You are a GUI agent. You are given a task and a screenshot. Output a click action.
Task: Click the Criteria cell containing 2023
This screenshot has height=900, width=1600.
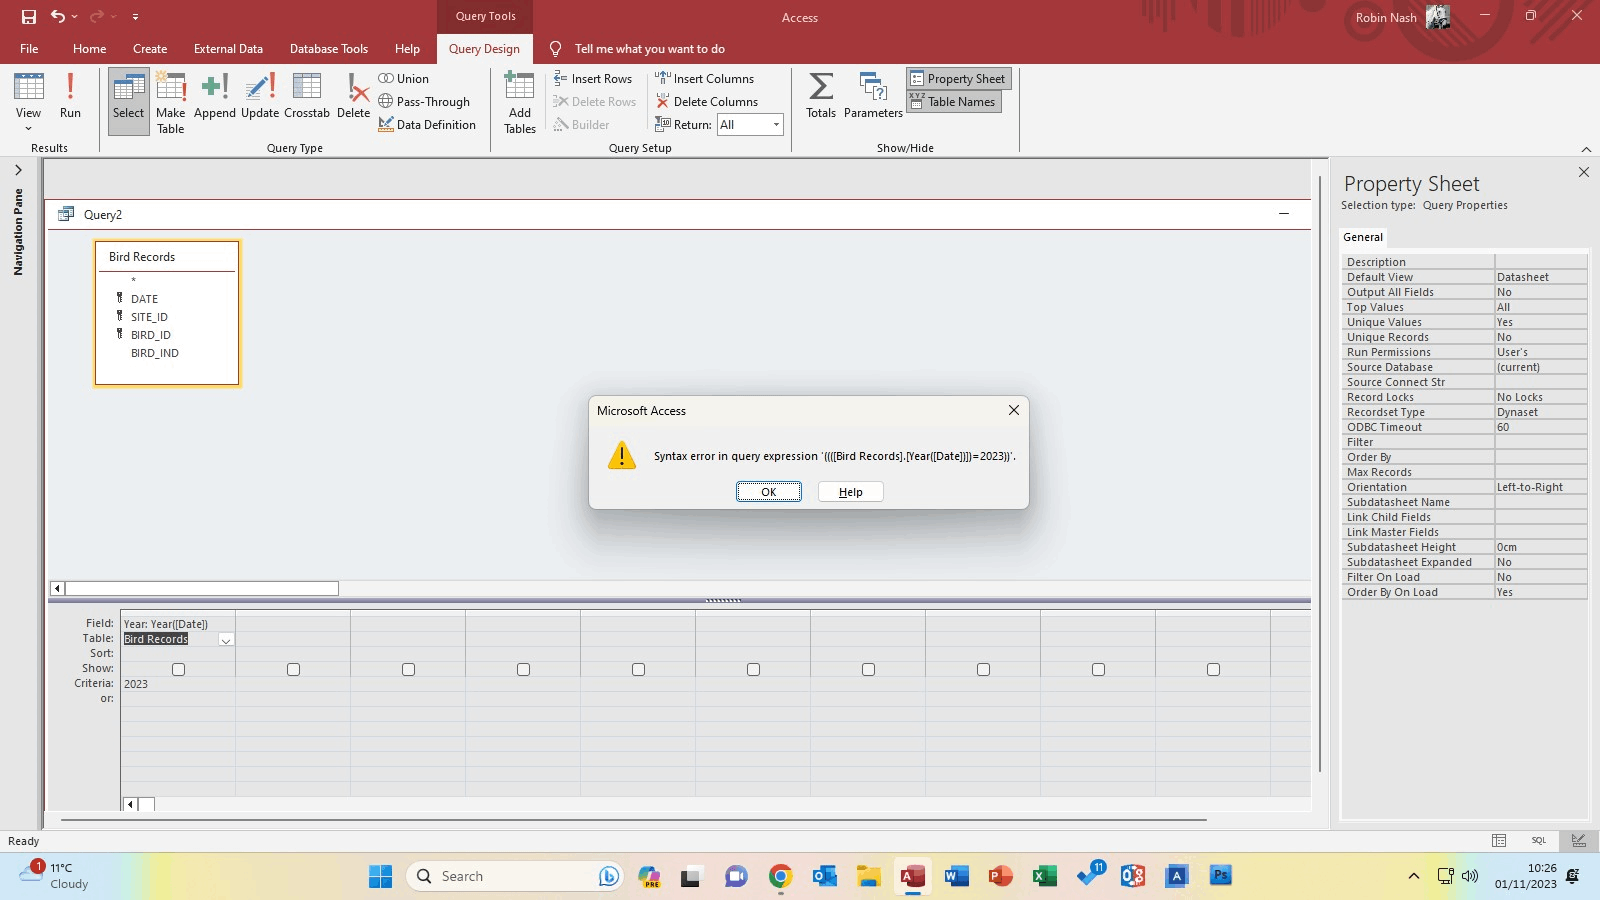click(178, 684)
